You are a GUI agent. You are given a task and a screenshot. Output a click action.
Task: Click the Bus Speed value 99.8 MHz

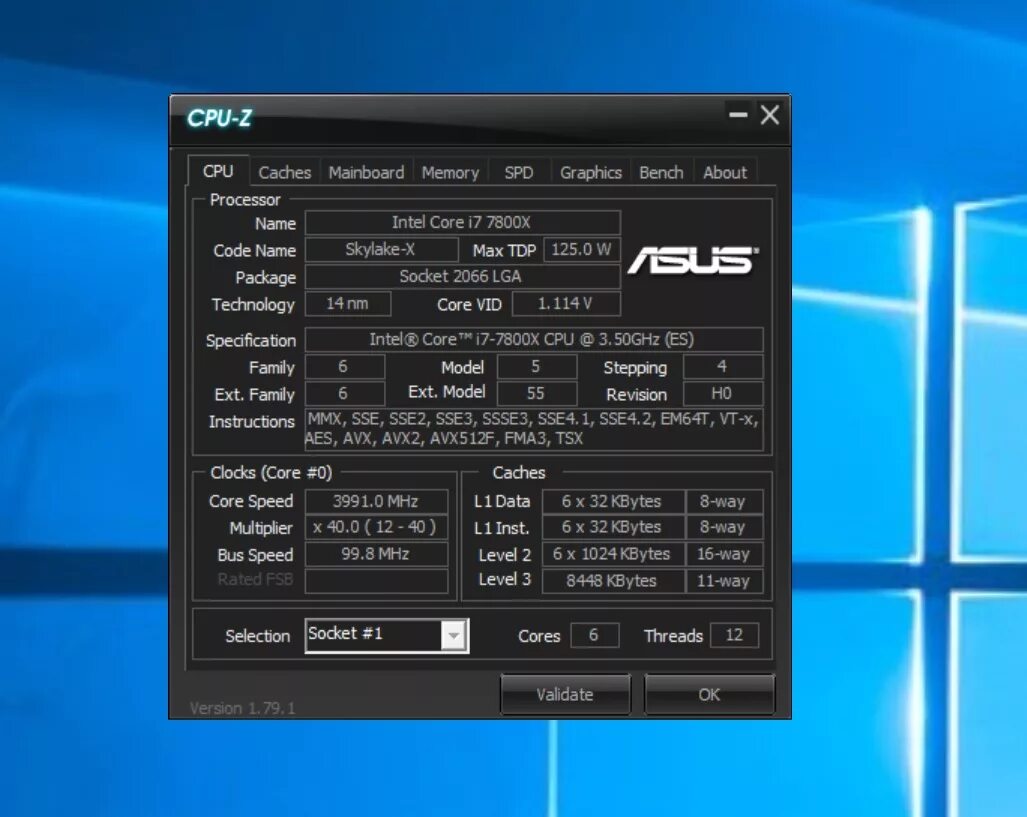coord(377,554)
